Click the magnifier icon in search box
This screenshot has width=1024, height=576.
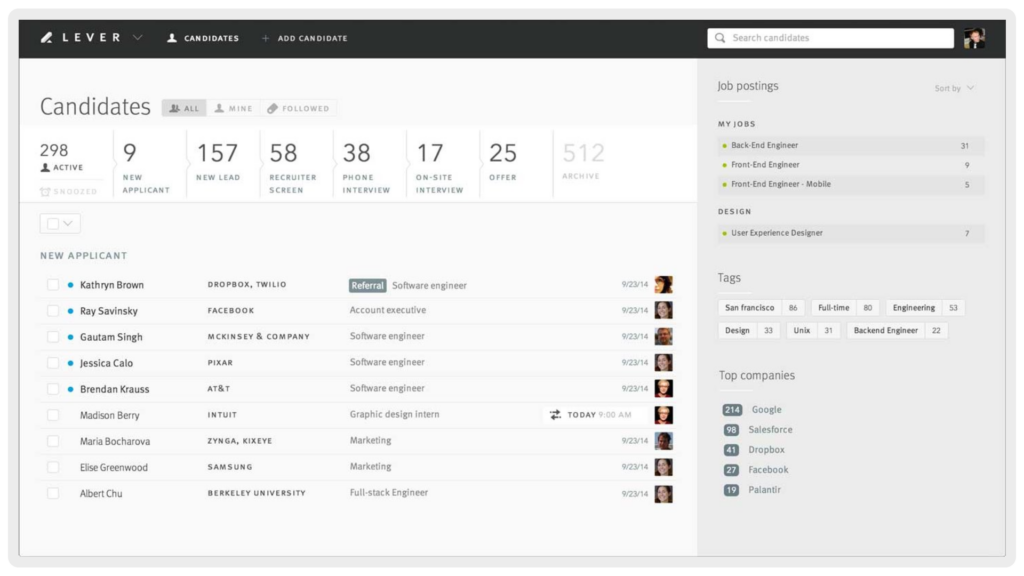click(x=720, y=38)
